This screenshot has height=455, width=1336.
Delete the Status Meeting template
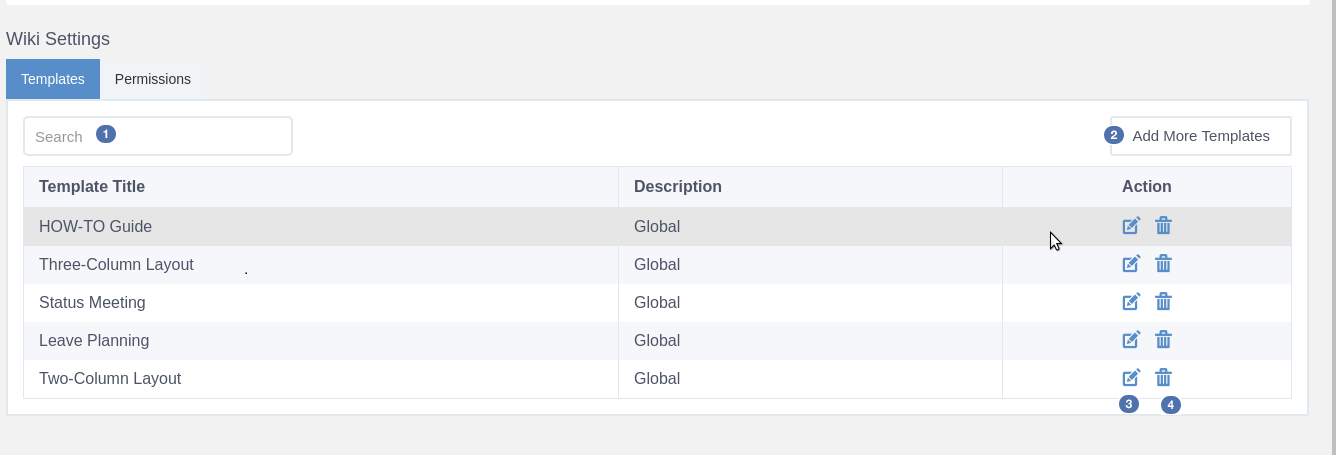1163,302
